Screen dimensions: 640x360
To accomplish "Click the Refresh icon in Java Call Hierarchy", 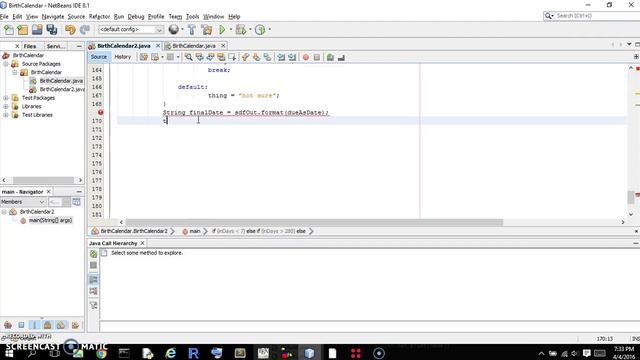I will point(93,254).
